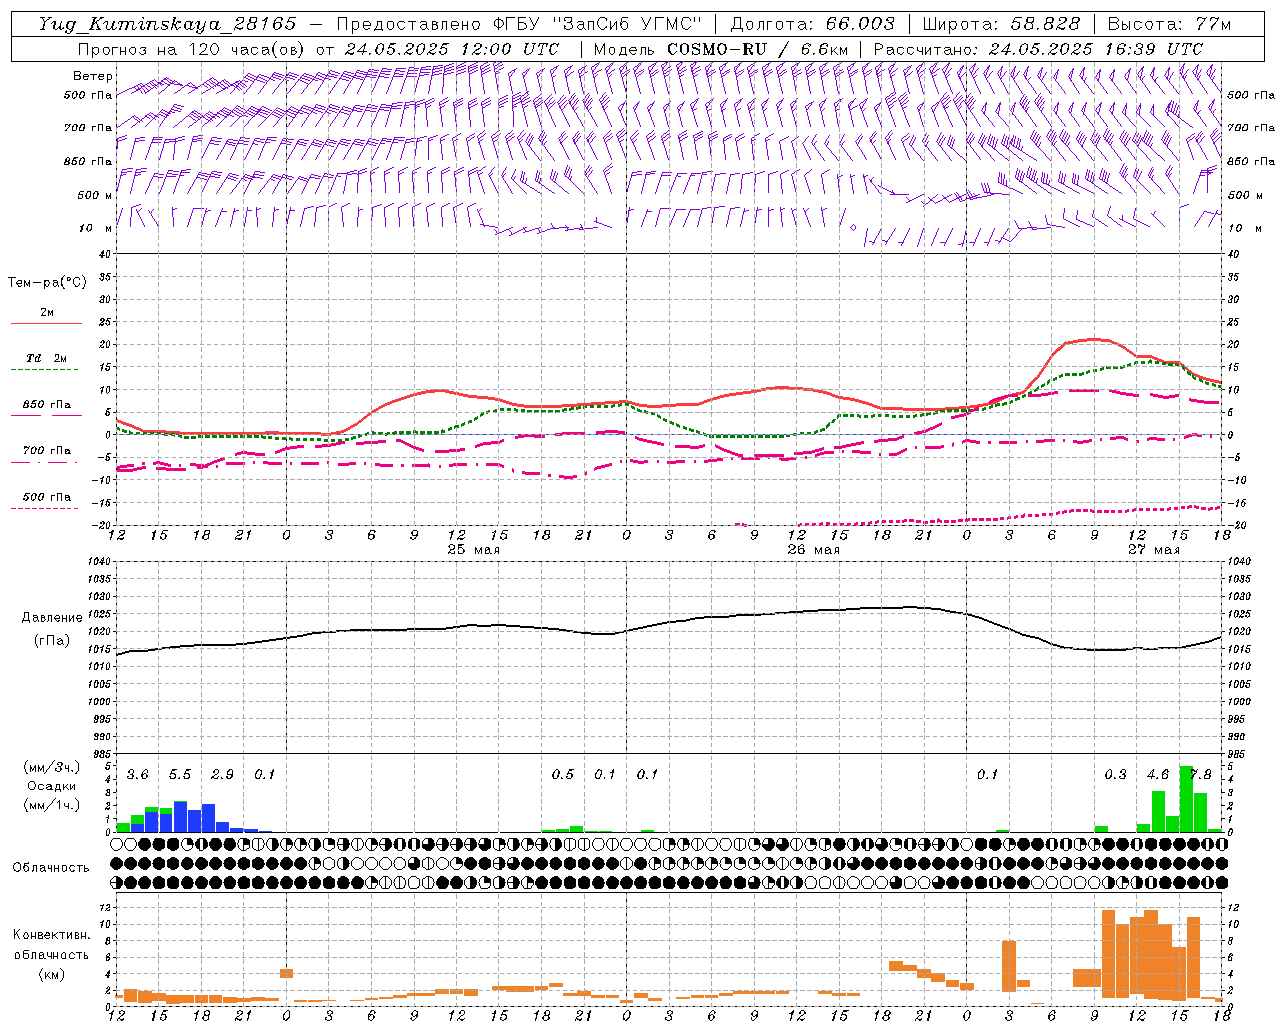Click the 26 мая date label

pyautogui.click(x=813, y=550)
